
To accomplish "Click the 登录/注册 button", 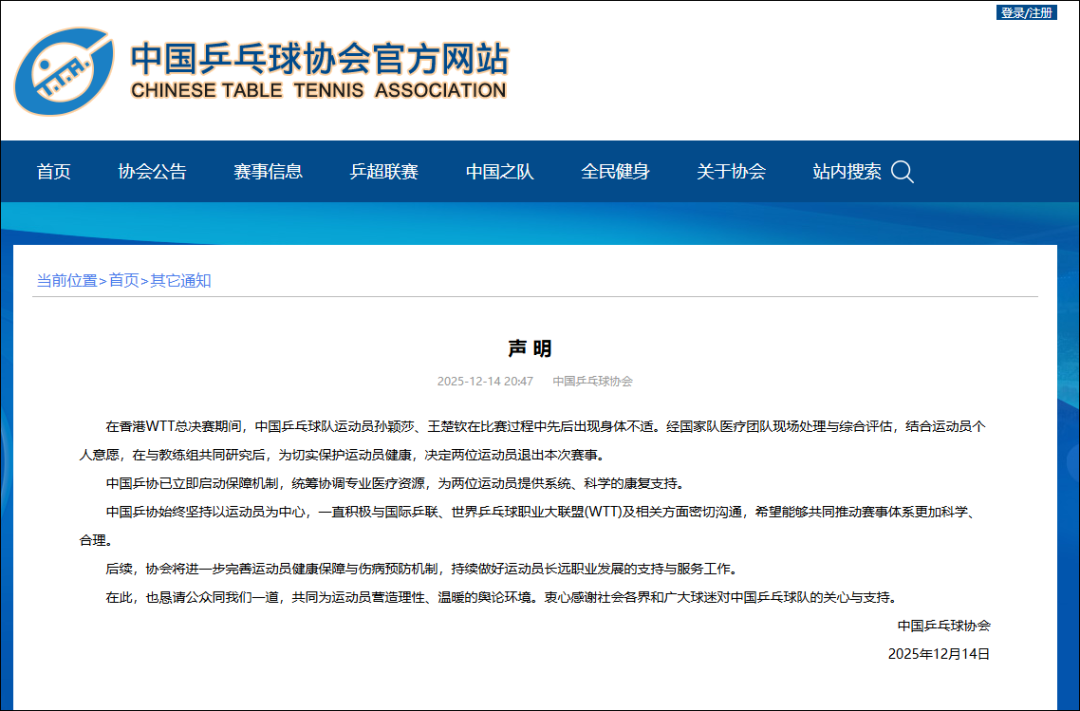I will click(x=1026, y=12).
